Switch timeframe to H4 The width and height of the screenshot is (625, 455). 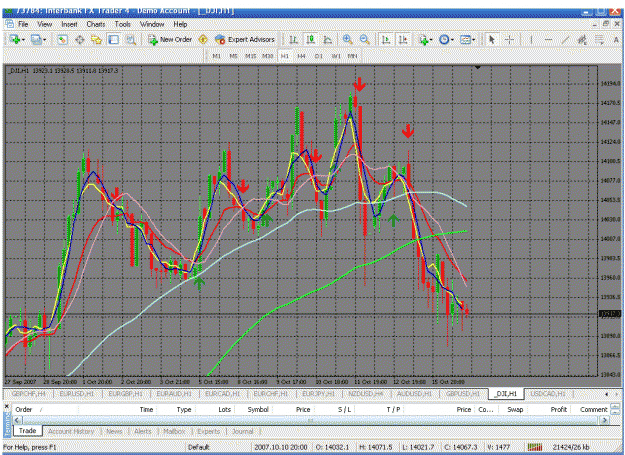coord(301,56)
